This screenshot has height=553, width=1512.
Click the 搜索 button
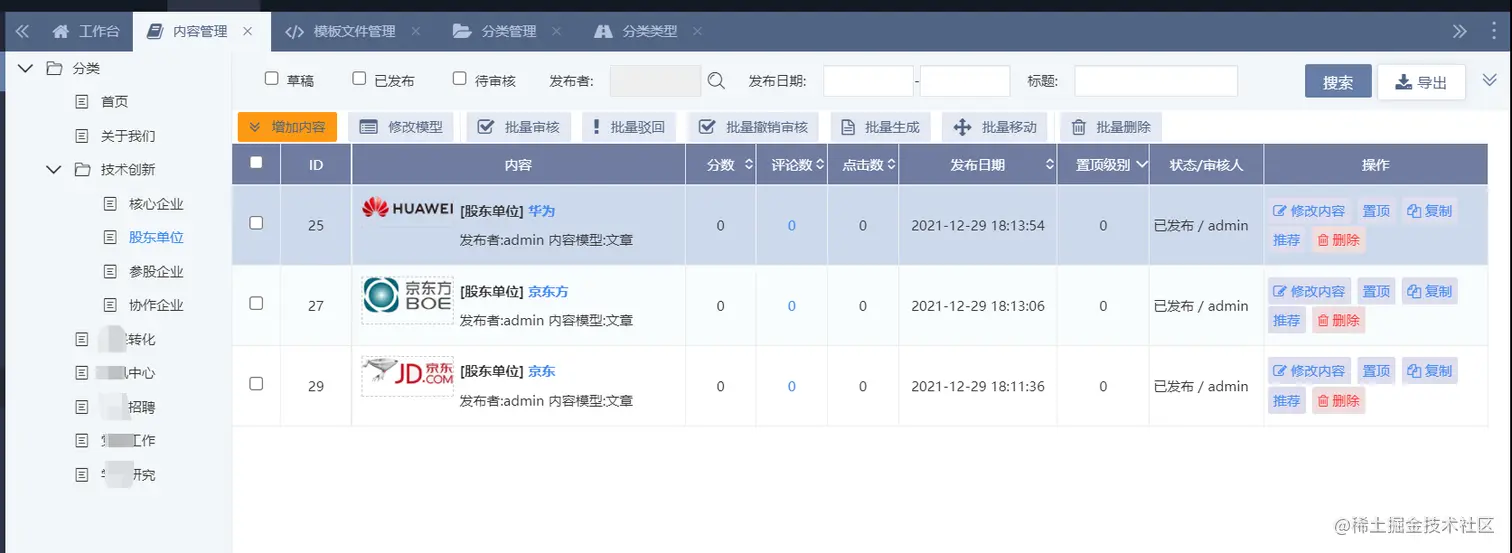(x=1337, y=82)
